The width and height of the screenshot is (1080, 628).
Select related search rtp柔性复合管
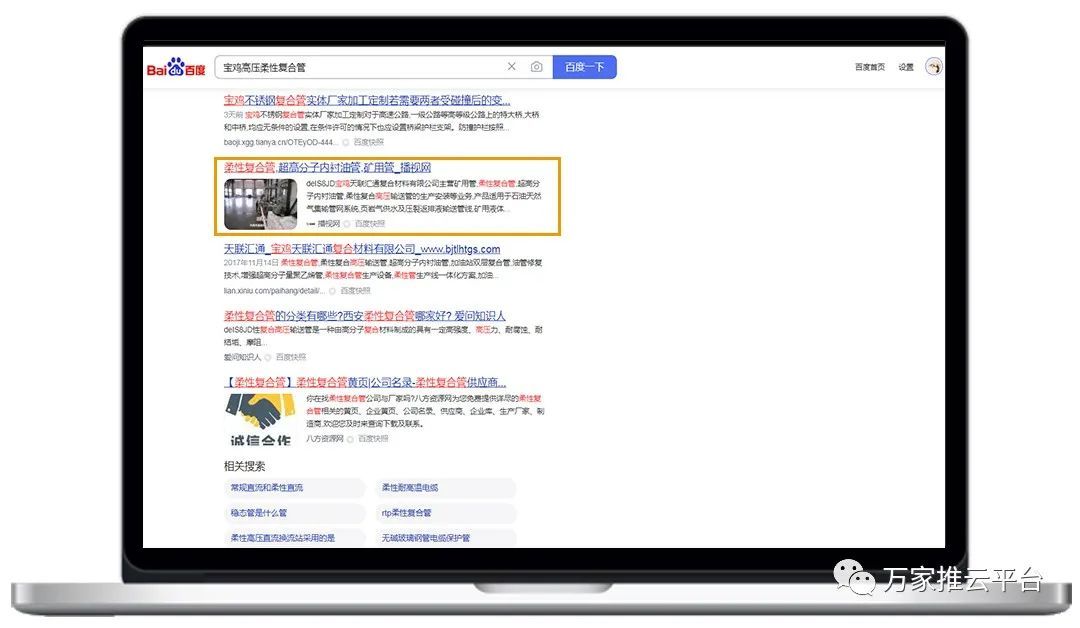[x=406, y=513]
